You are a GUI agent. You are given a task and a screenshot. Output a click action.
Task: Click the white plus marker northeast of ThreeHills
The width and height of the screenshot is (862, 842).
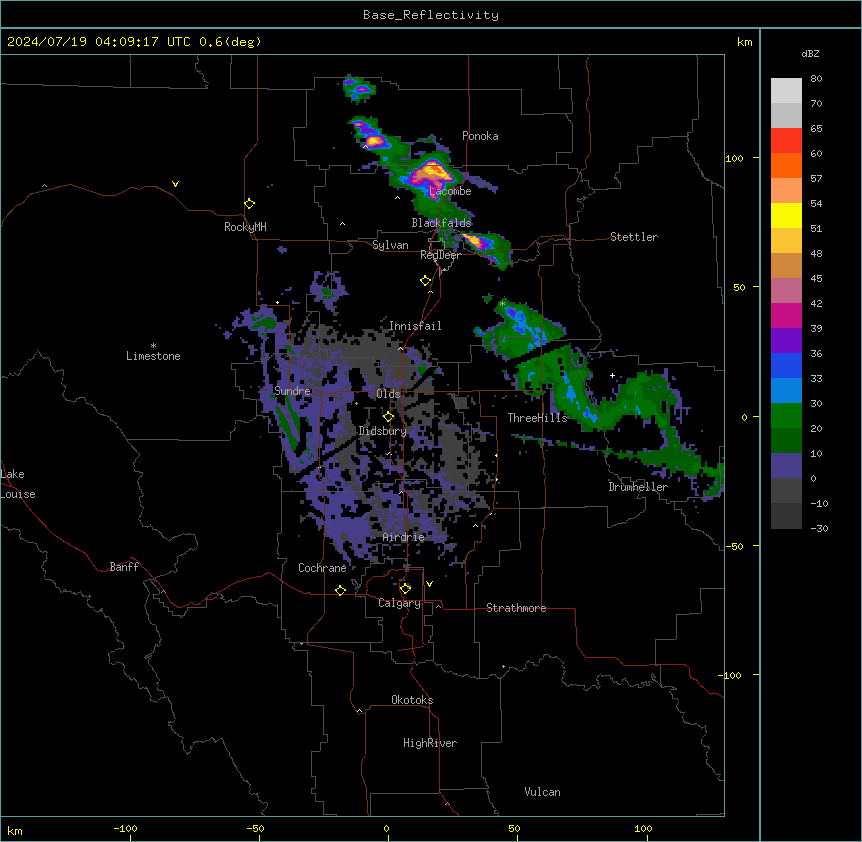tap(612, 375)
